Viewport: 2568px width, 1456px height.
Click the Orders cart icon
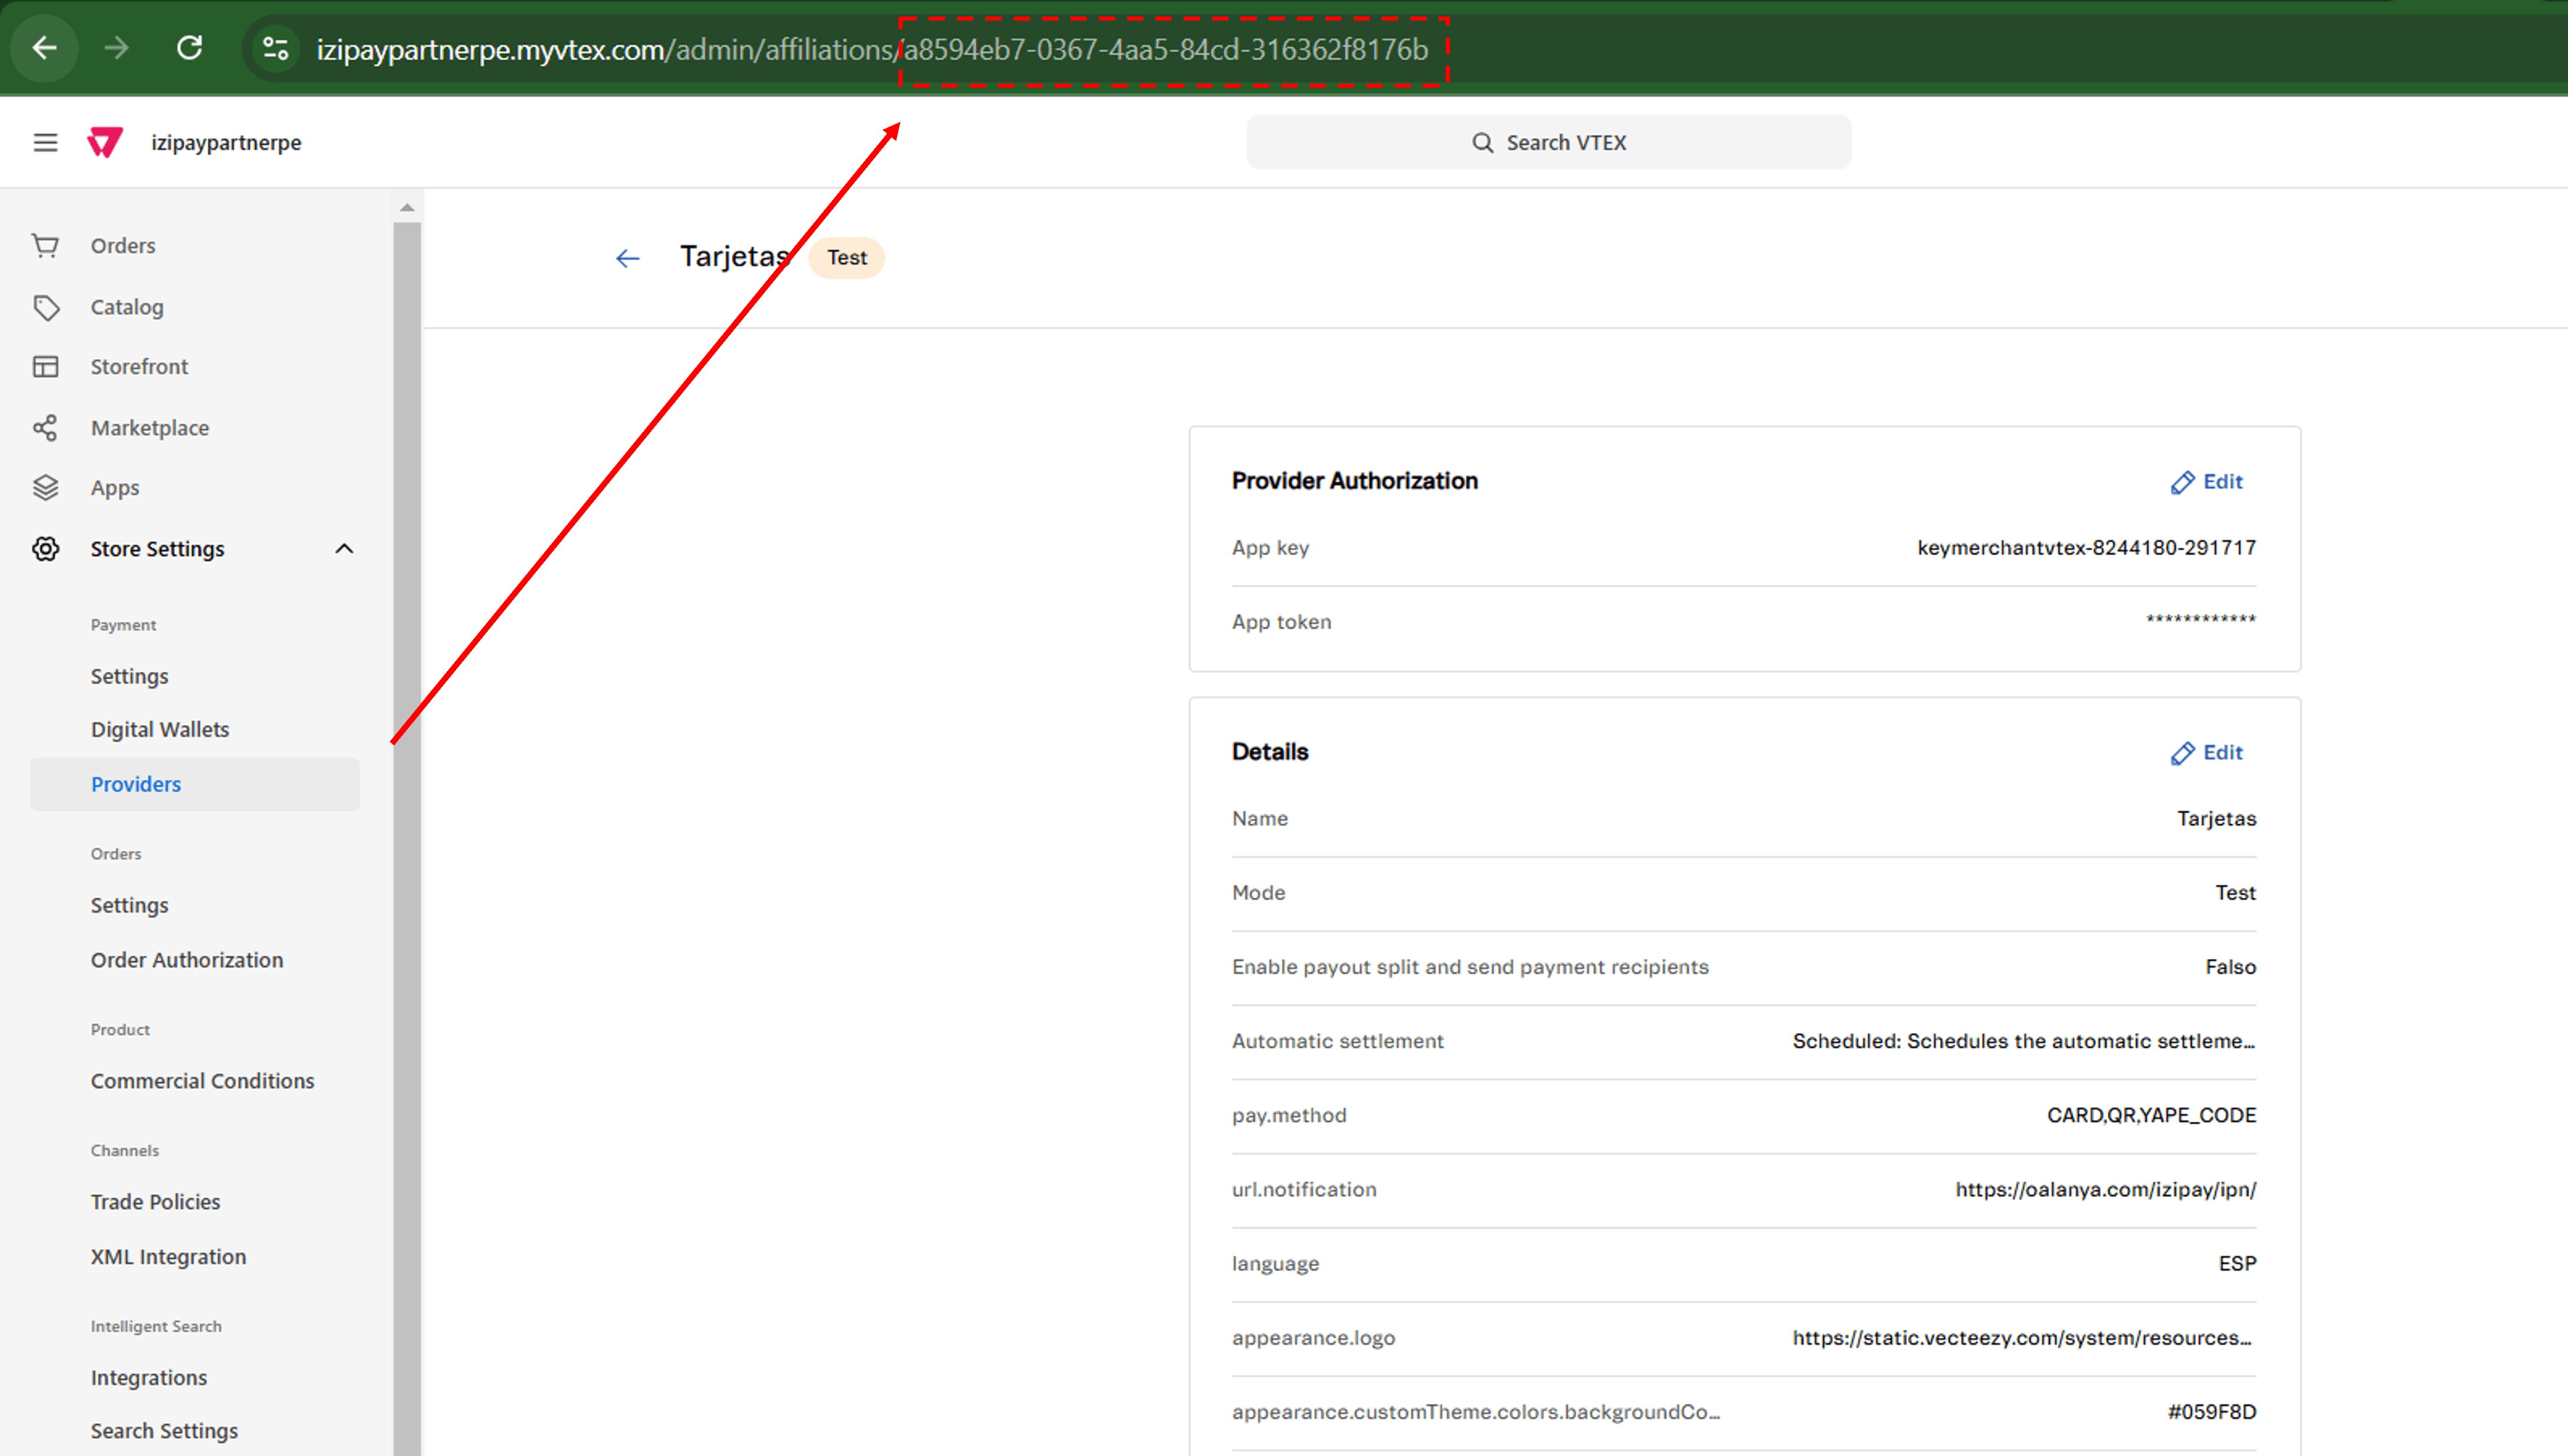(45, 245)
